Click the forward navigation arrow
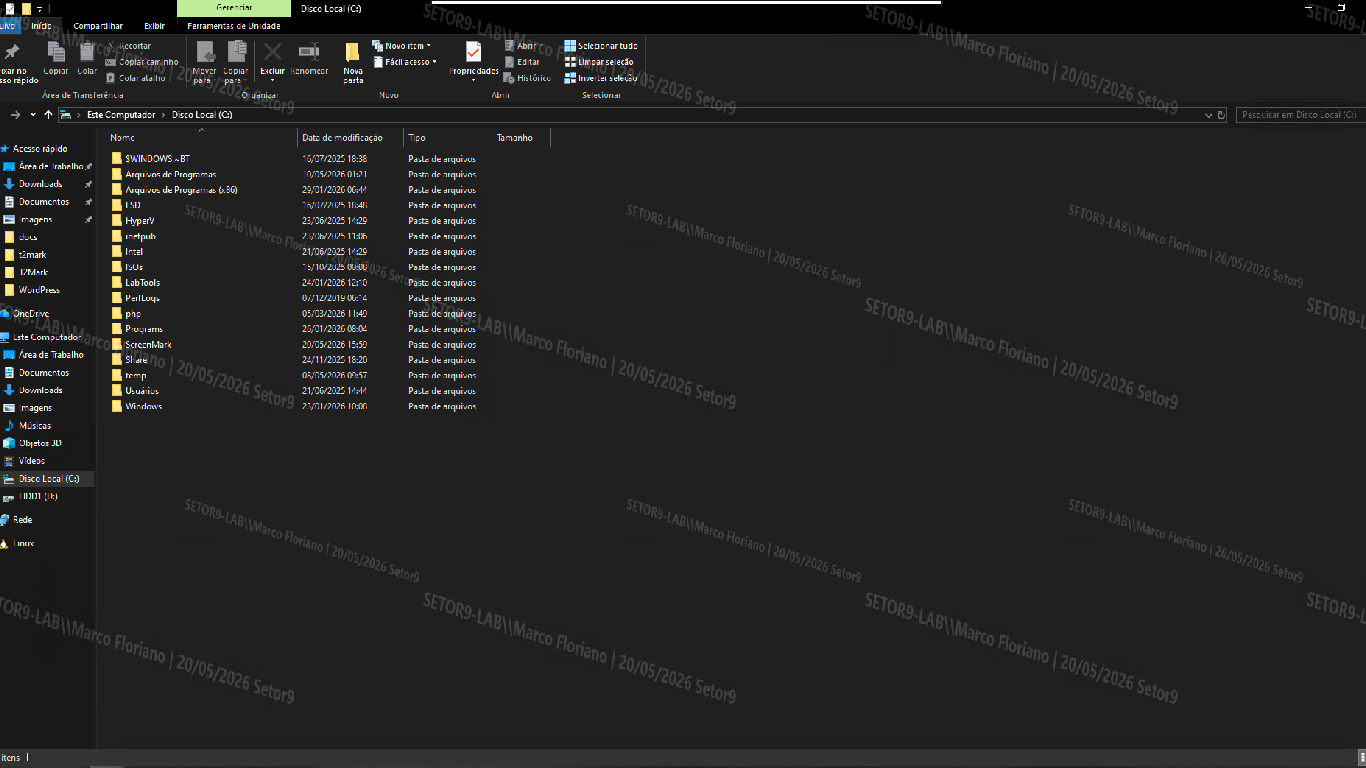The width and height of the screenshot is (1366, 768). [15, 115]
